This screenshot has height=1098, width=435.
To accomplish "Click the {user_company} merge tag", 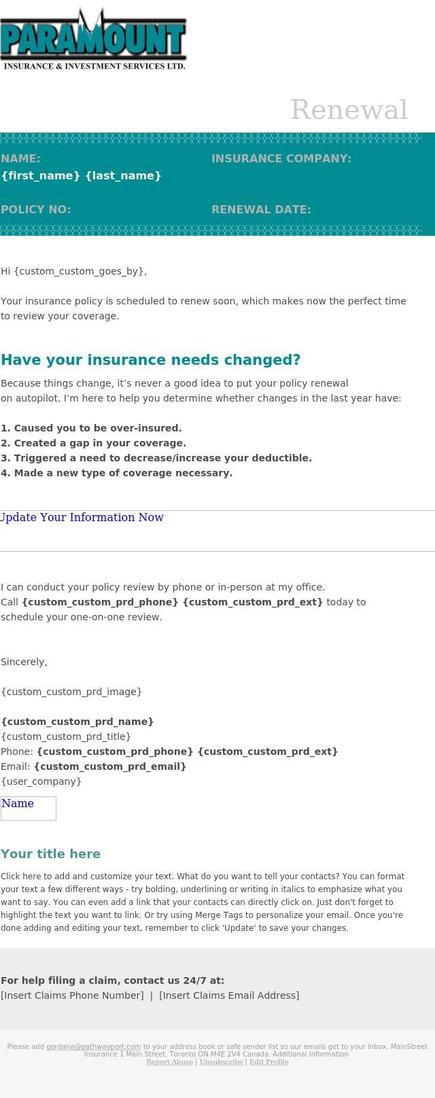I will coord(41,781).
